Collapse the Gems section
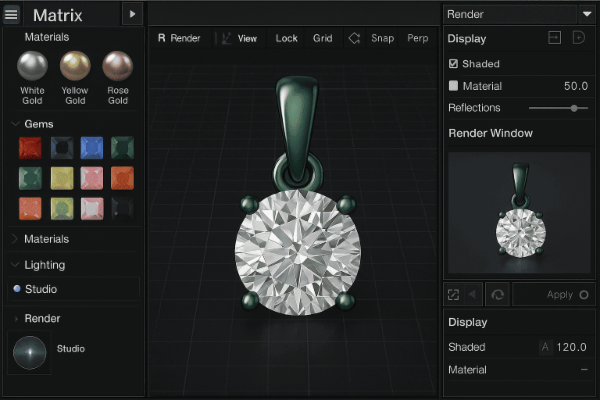Image resolution: width=600 pixels, height=400 pixels. pos(15,124)
